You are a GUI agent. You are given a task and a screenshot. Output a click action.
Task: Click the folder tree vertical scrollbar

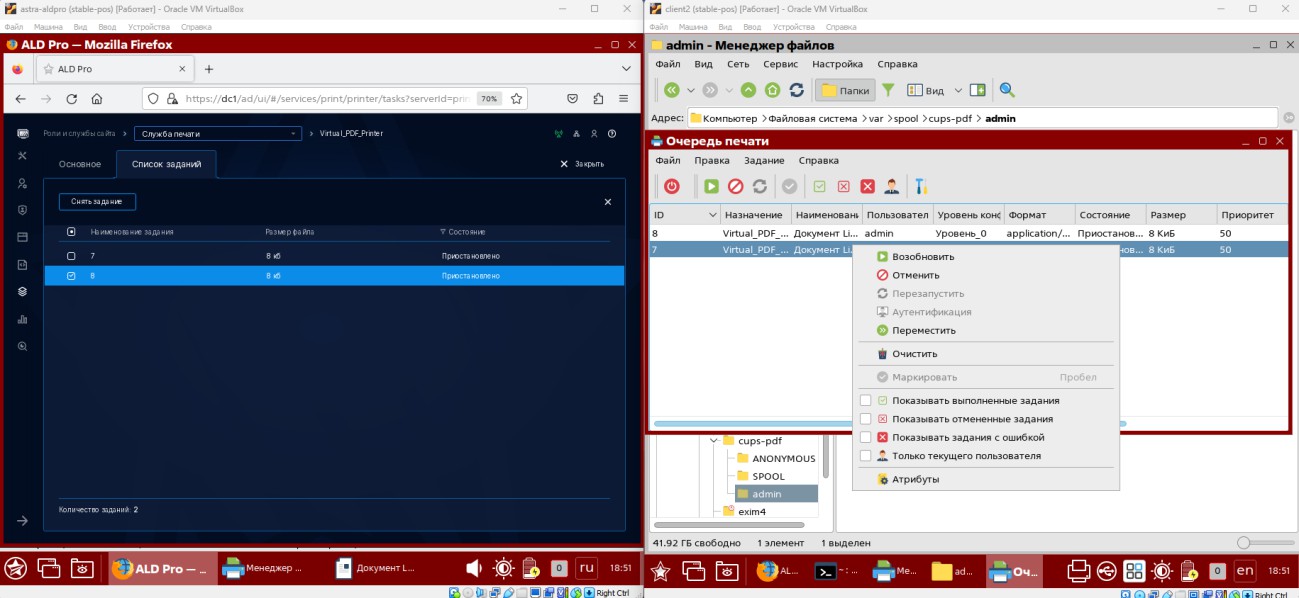(825, 455)
